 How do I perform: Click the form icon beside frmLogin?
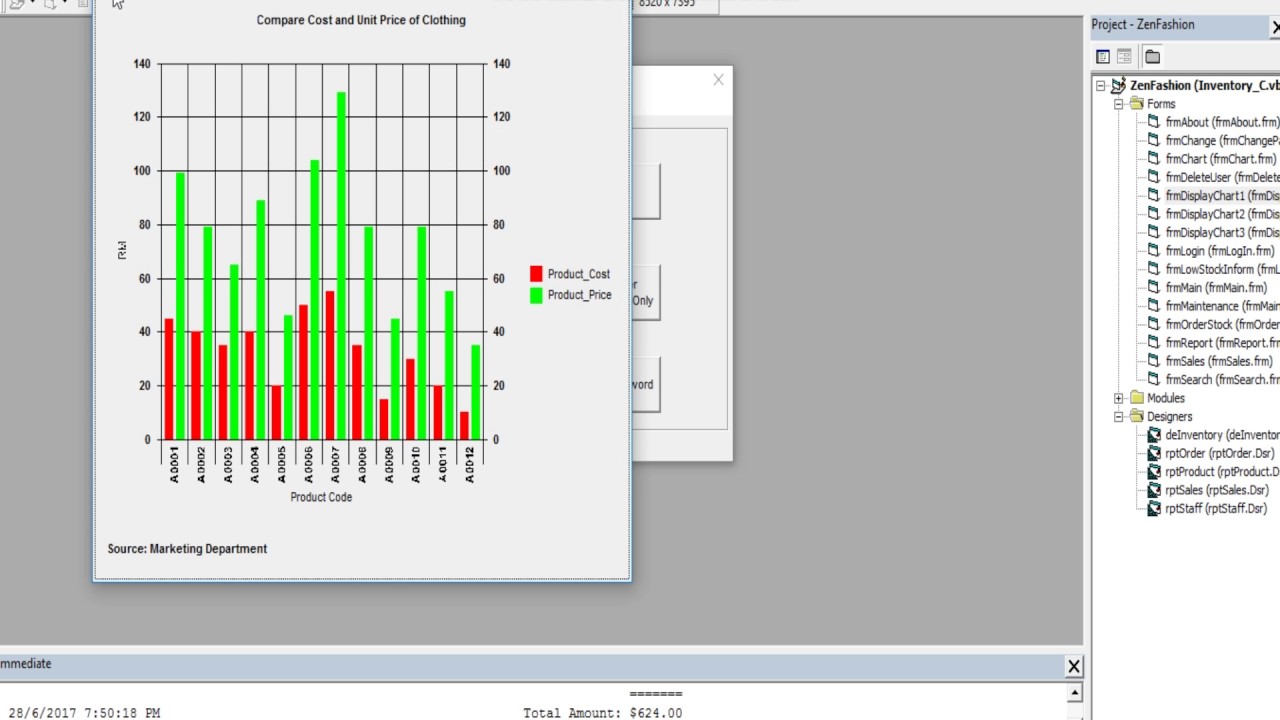(1153, 251)
